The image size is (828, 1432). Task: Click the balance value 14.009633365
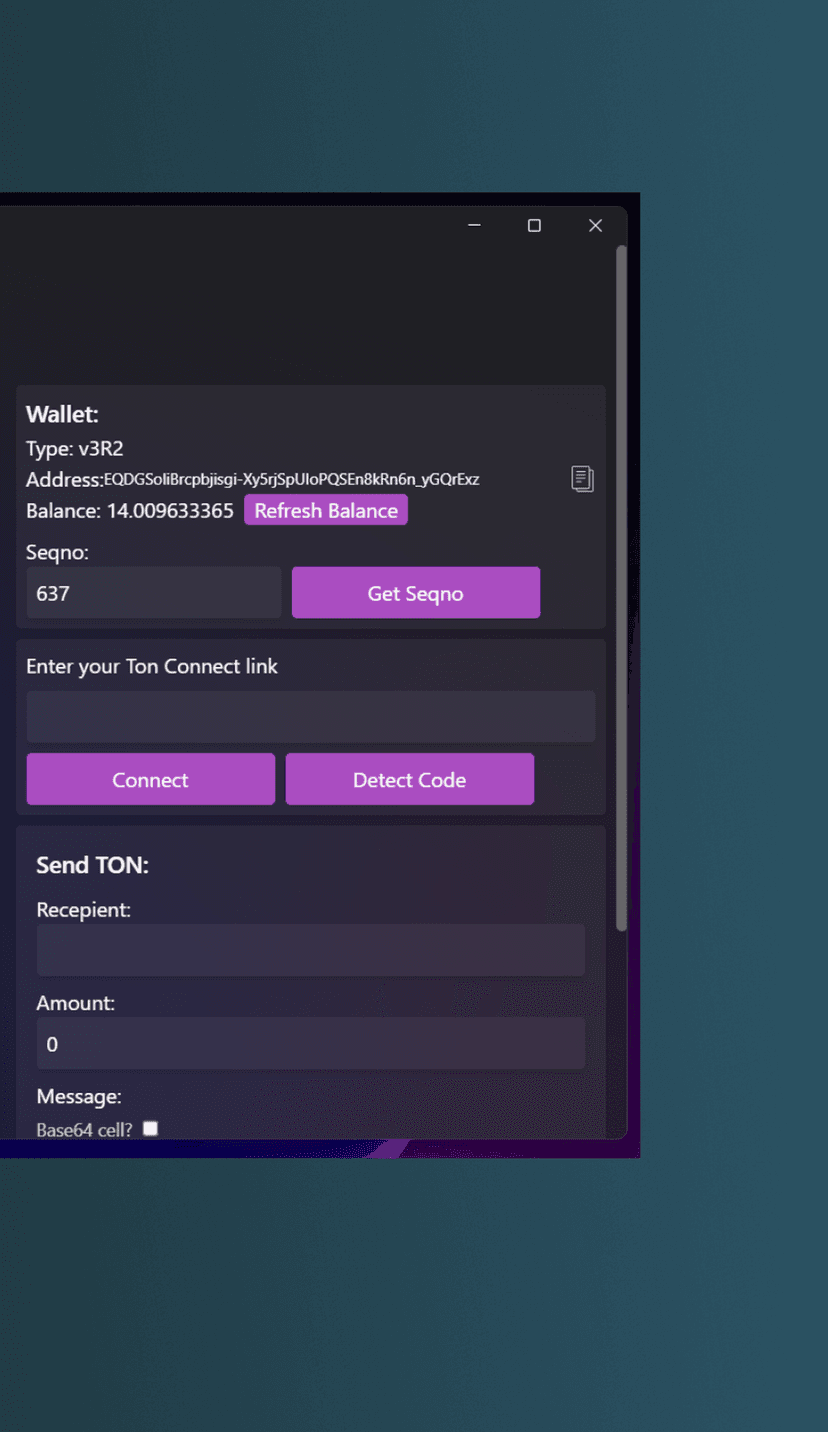click(x=170, y=511)
